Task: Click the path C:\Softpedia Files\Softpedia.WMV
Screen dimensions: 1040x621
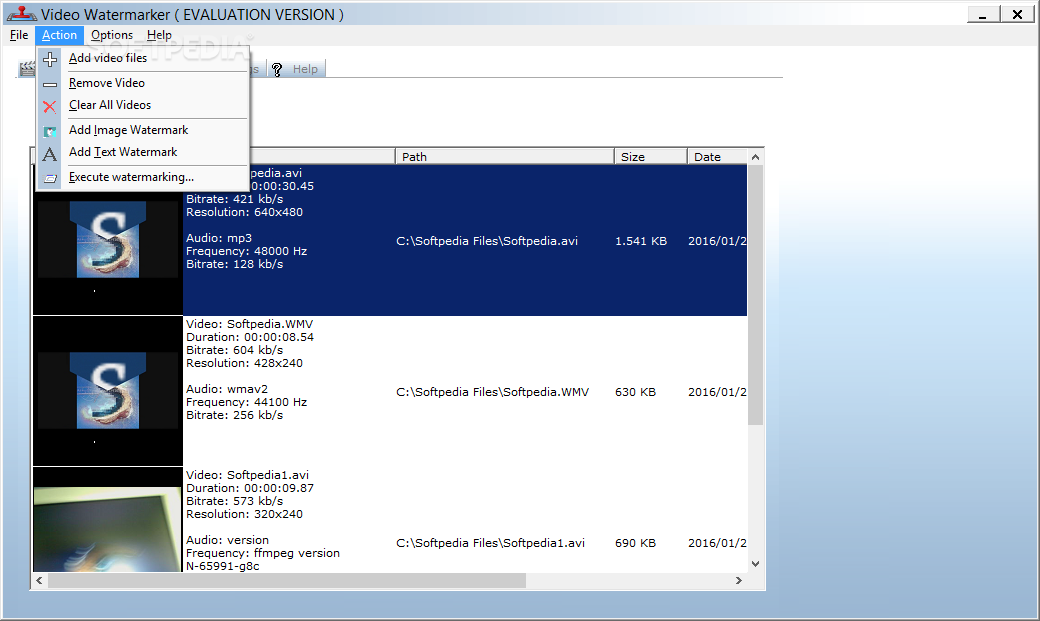Action: [492, 392]
